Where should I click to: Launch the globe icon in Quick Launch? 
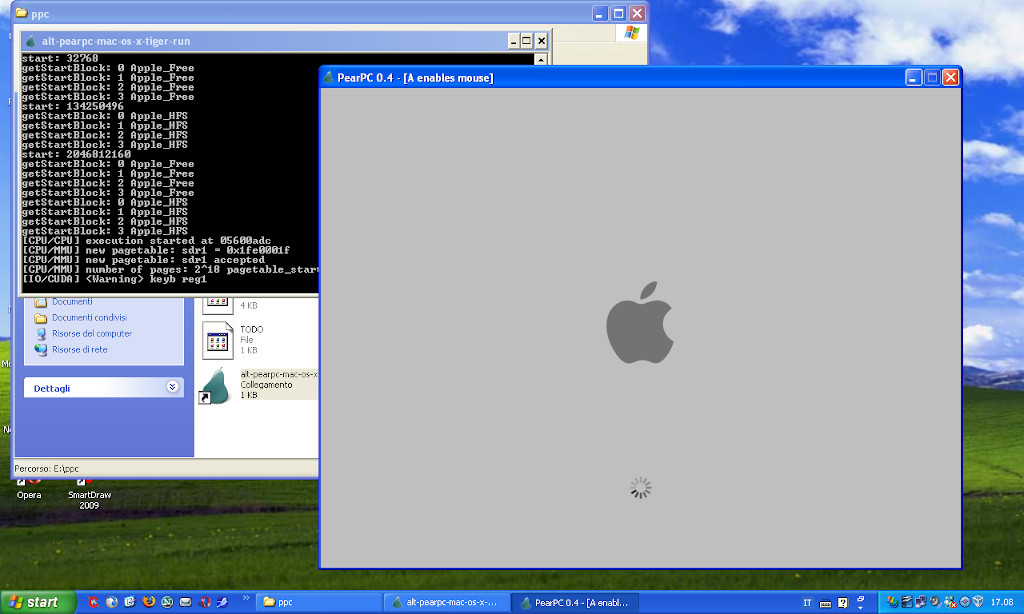112,602
